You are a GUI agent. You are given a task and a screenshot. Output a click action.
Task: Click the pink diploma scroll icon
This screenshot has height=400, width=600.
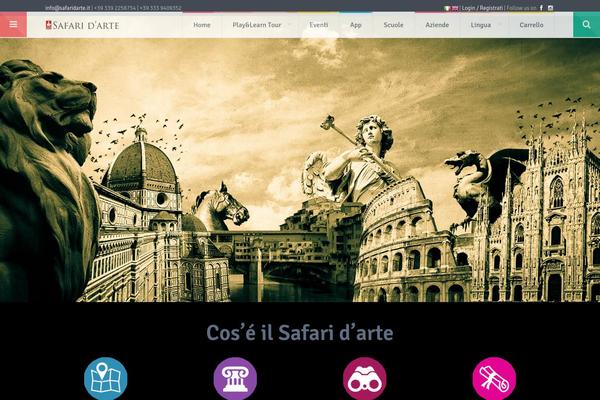[x=494, y=379]
